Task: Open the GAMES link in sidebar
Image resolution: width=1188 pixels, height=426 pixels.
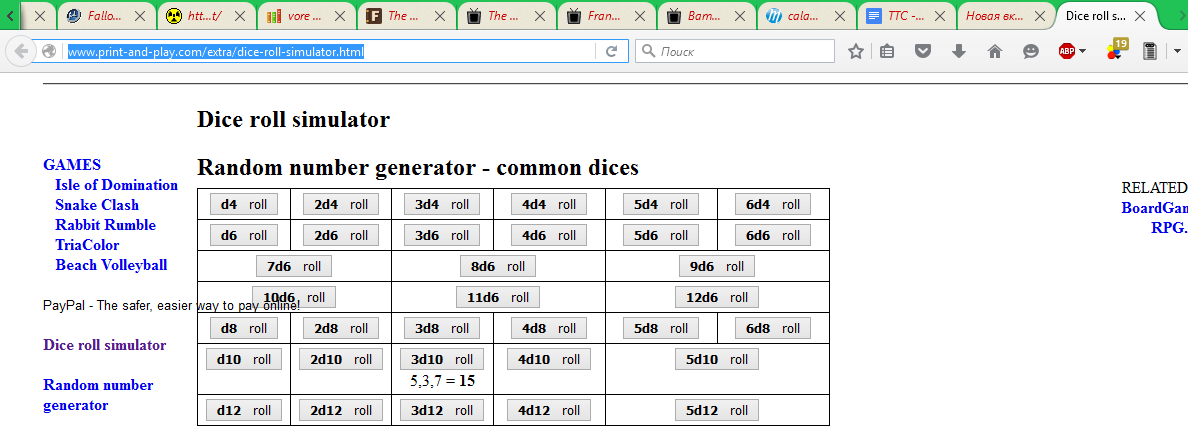Action: [72, 165]
